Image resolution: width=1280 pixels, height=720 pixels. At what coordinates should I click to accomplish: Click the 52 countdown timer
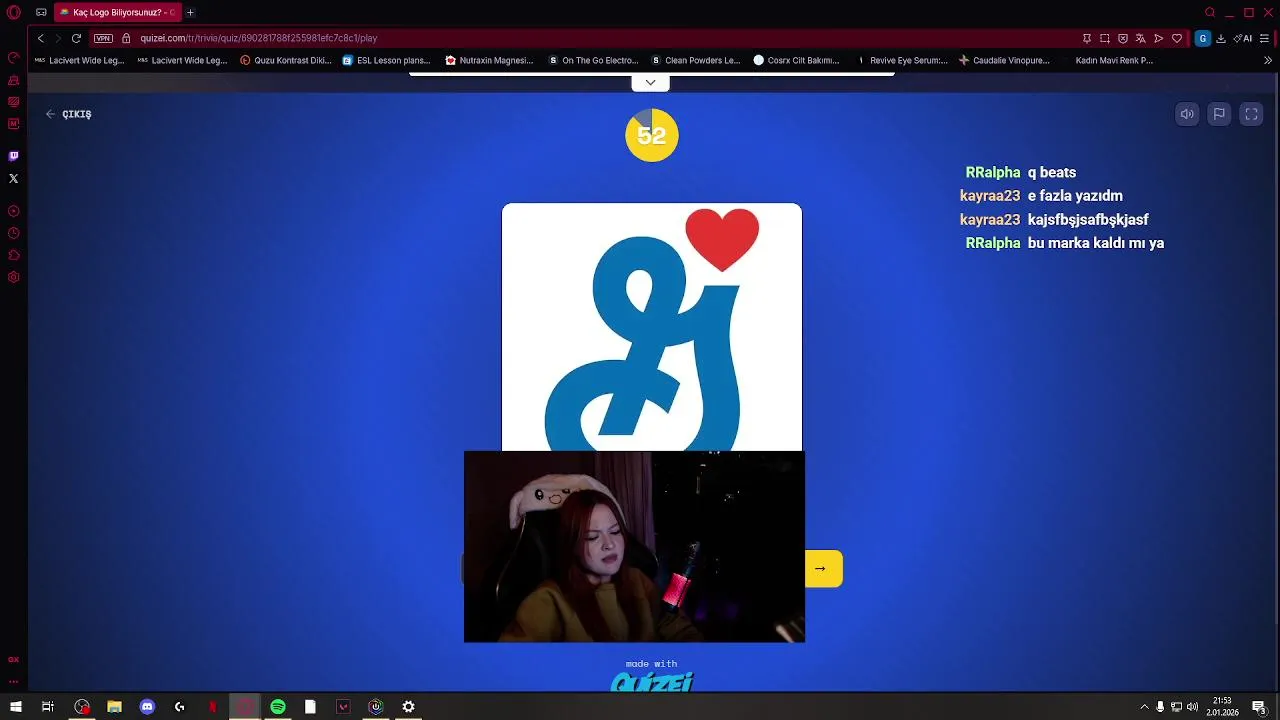[x=652, y=135]
